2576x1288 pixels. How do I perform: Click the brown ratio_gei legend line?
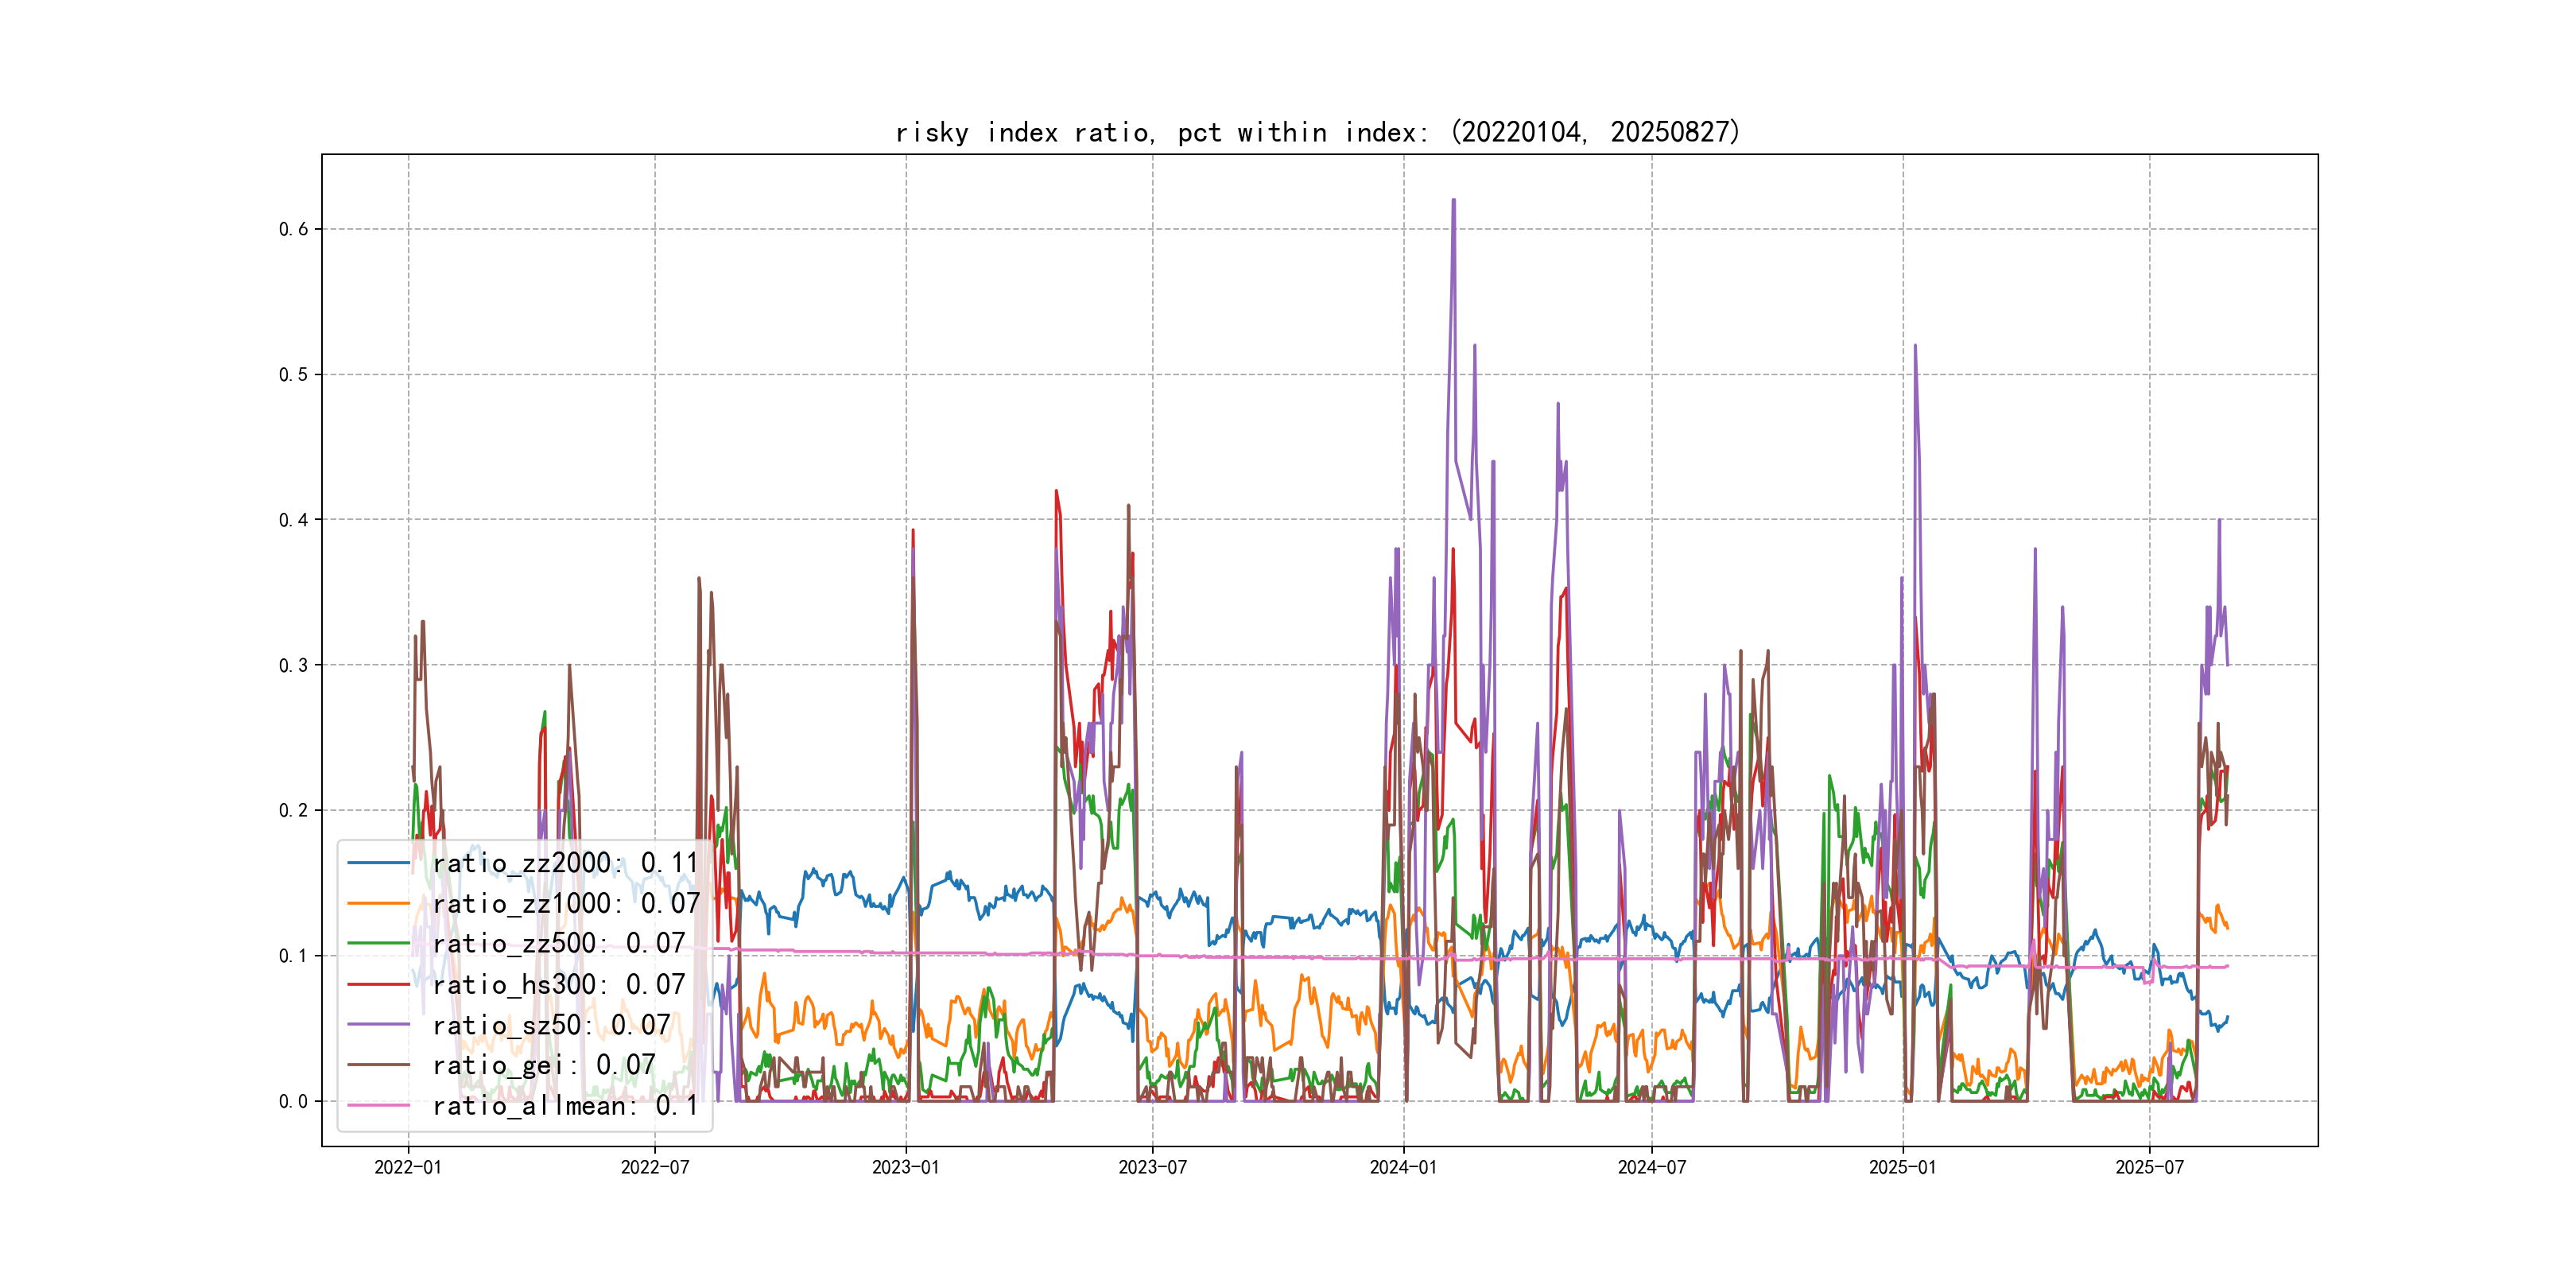tap(378, 1065)
